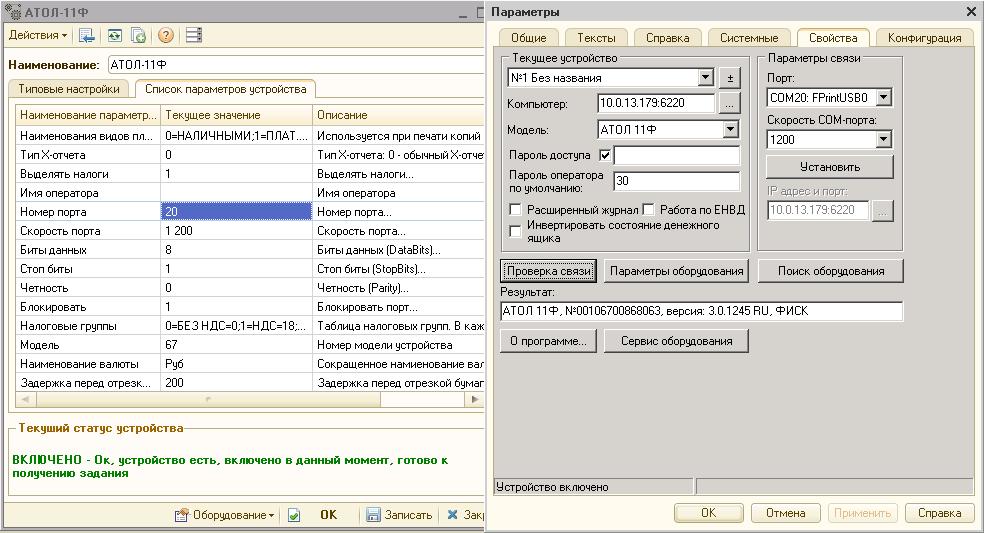Click the Справка button at dialog bottom
This screenshot has height=533, width=984.
coord(939,513)
